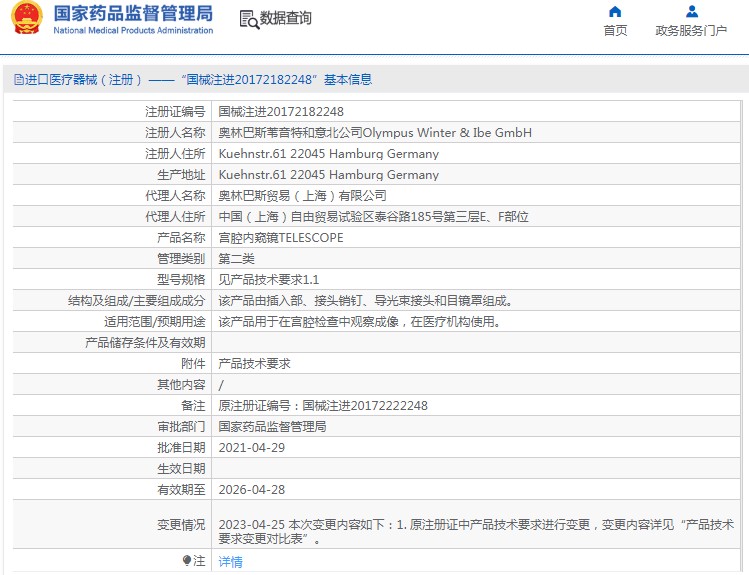Open the 详情 details link
Image resolution: width=749 pixels, height=575 pixels.
(230, 562)
